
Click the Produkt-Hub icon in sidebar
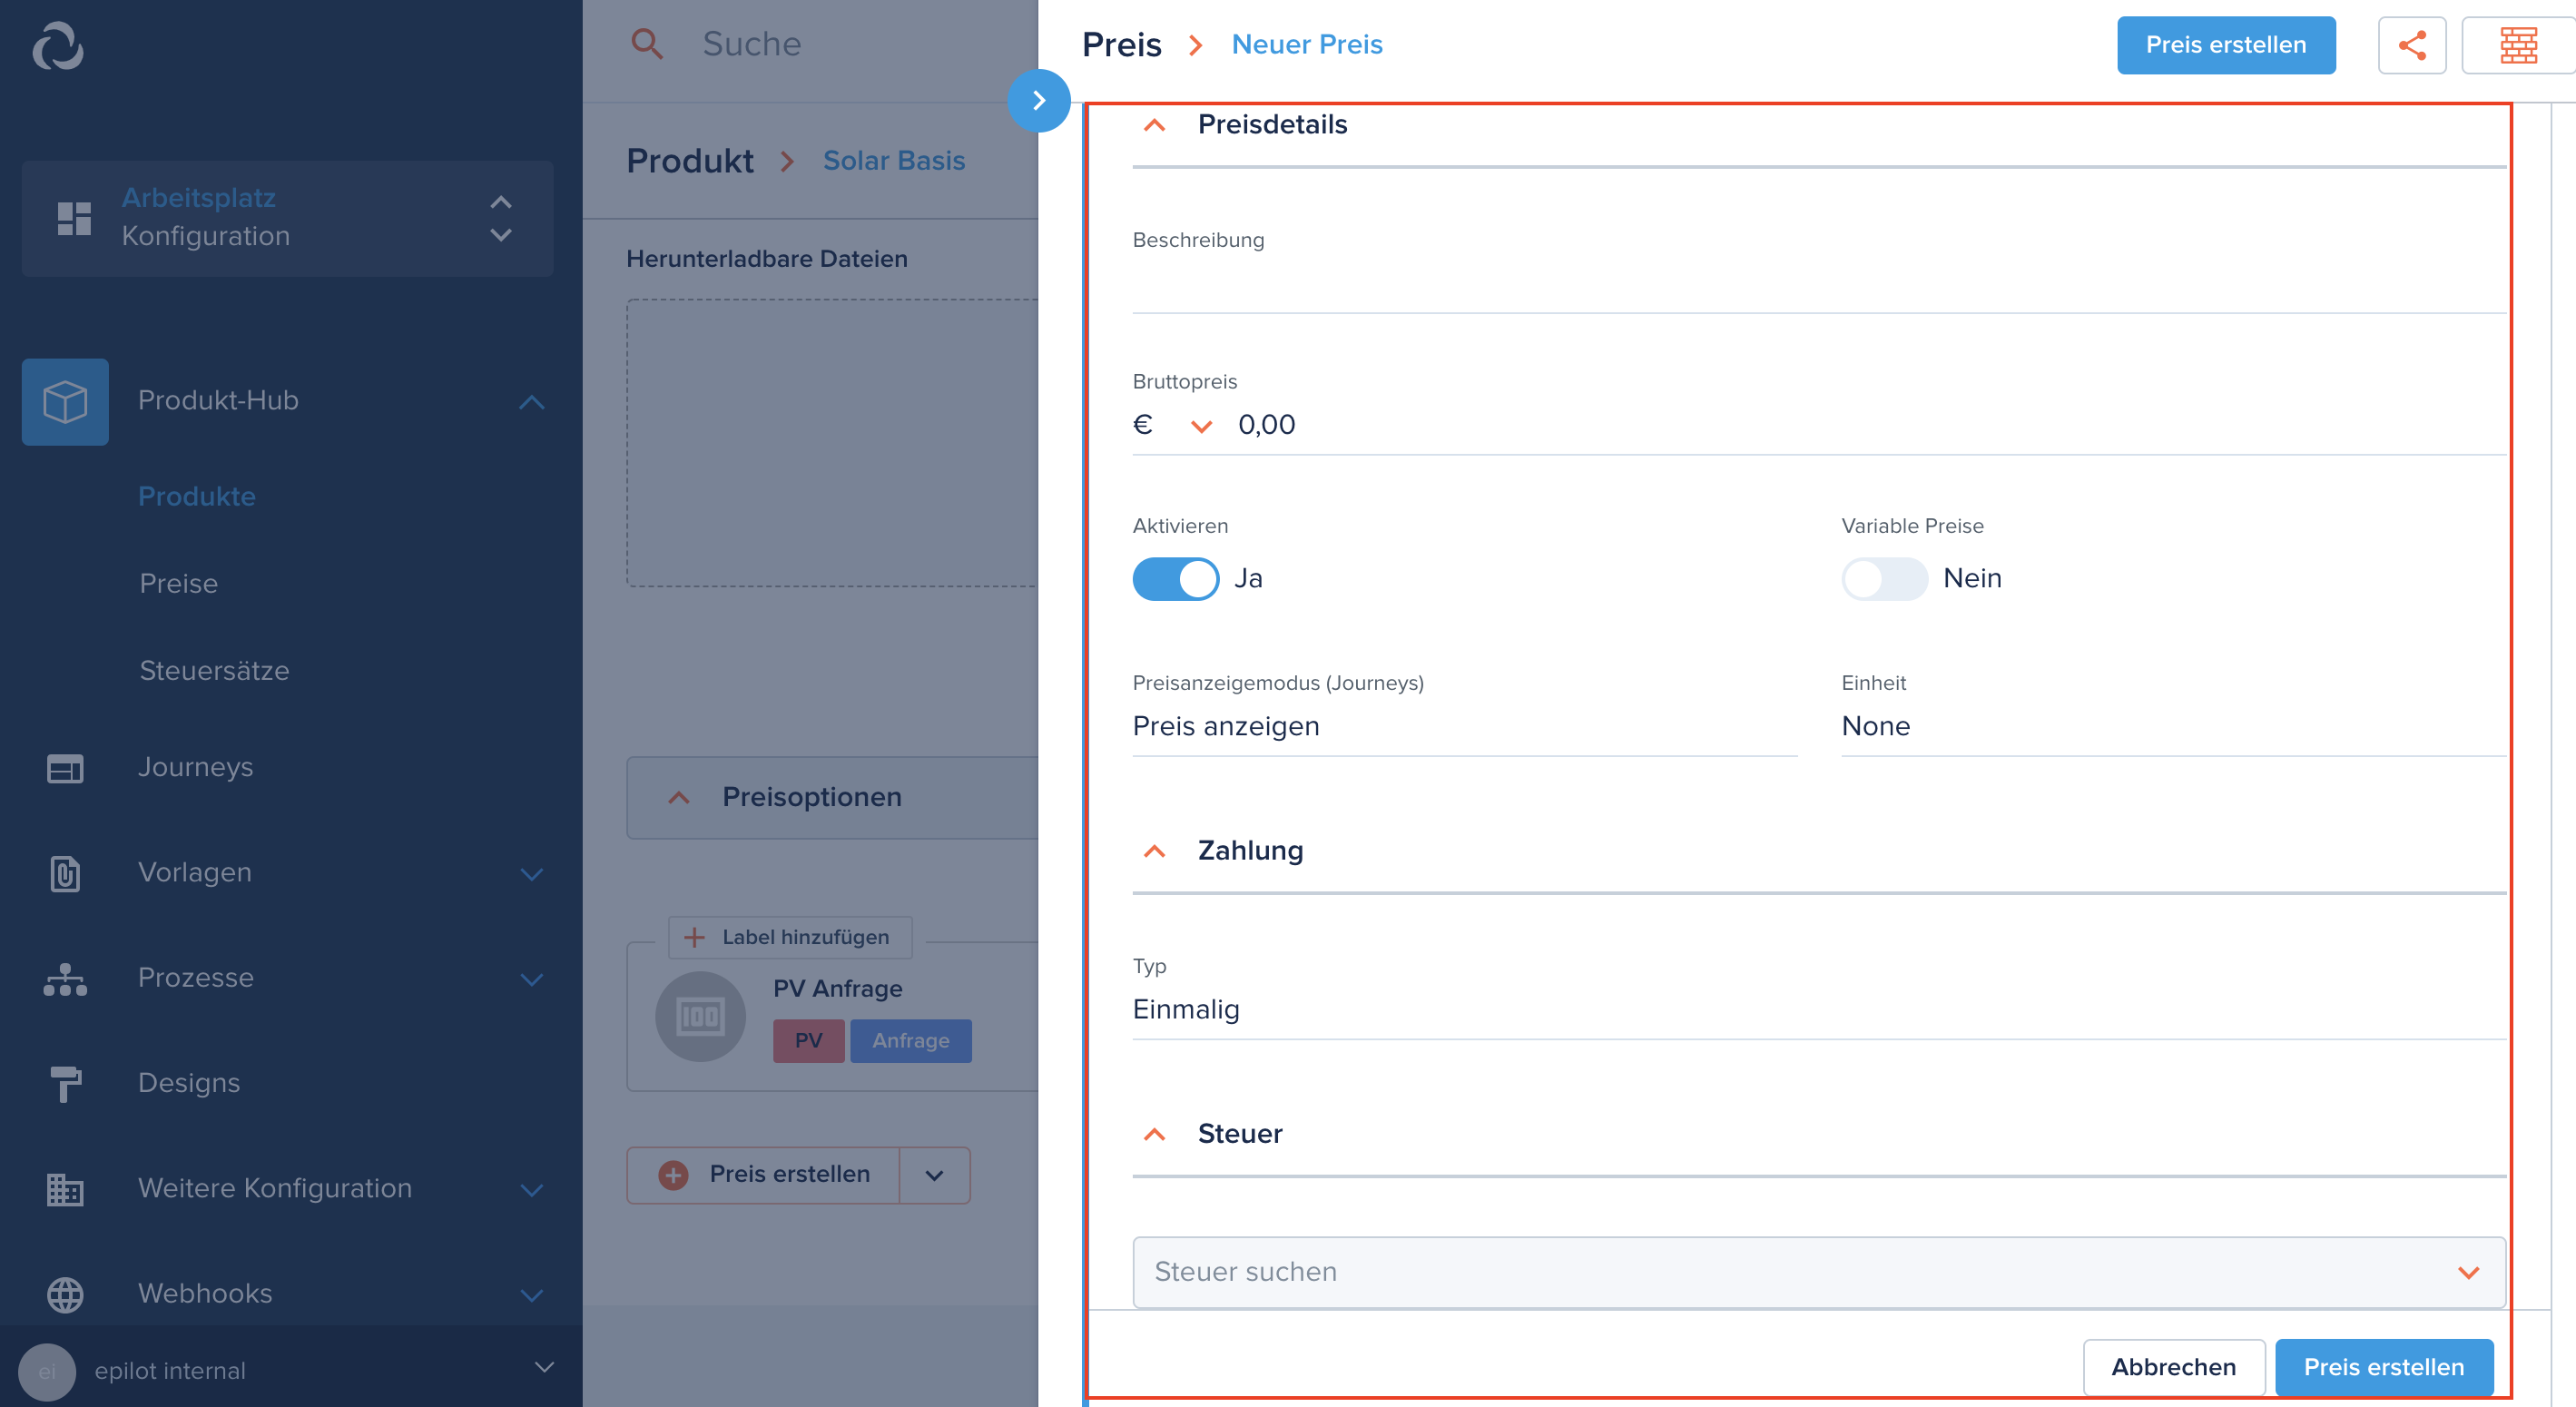tap(64, 402)
